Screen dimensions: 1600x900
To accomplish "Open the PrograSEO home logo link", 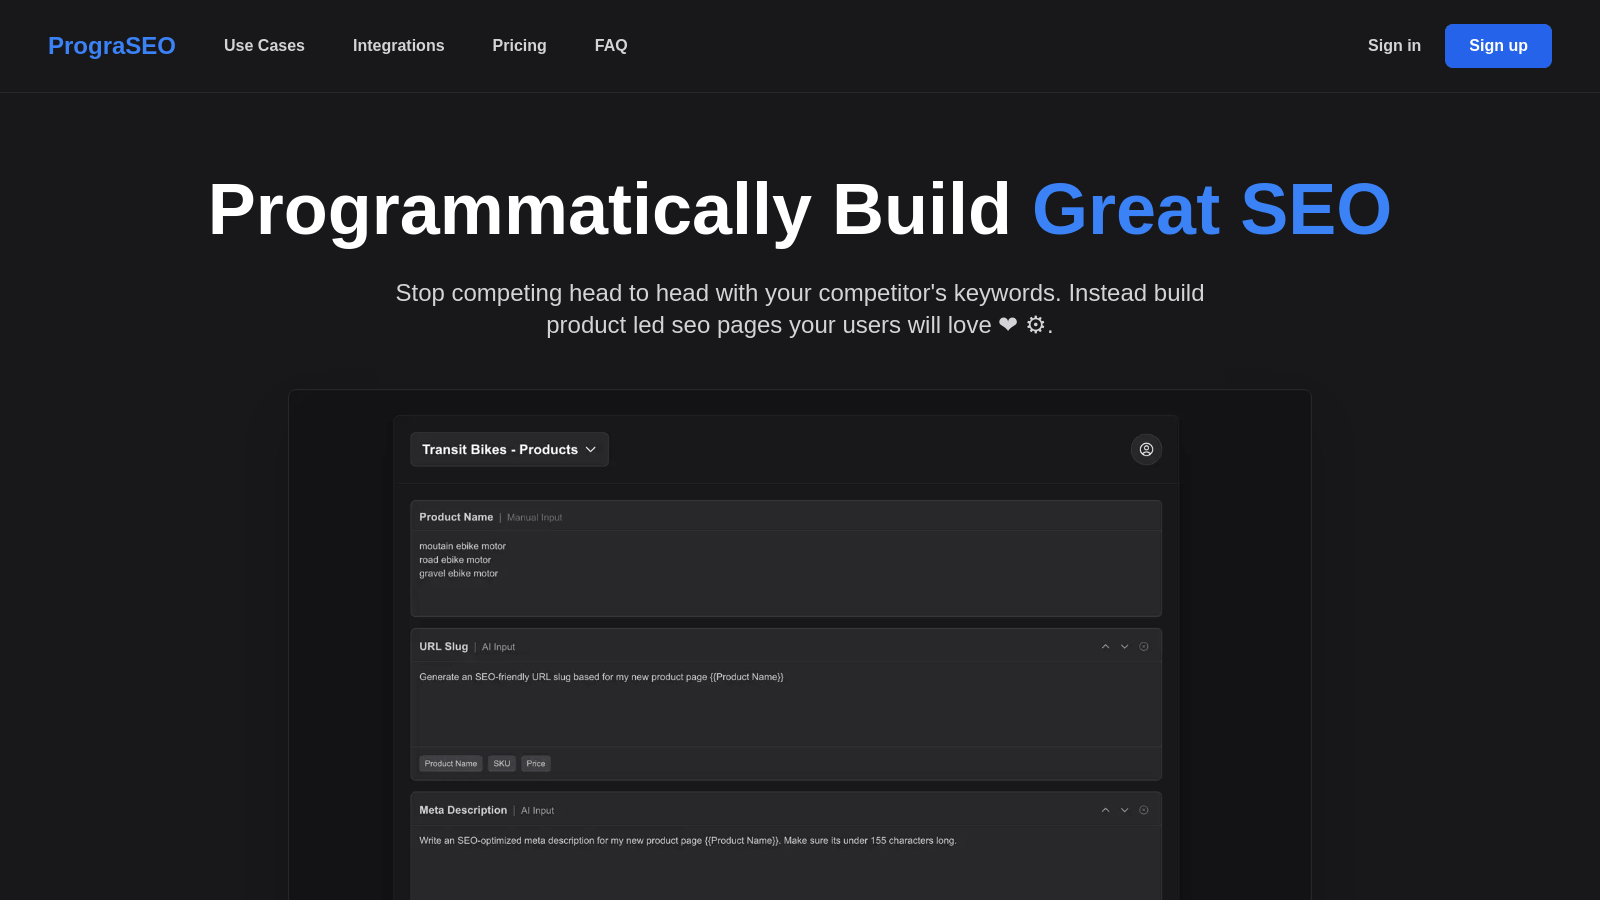I will 112,46.
